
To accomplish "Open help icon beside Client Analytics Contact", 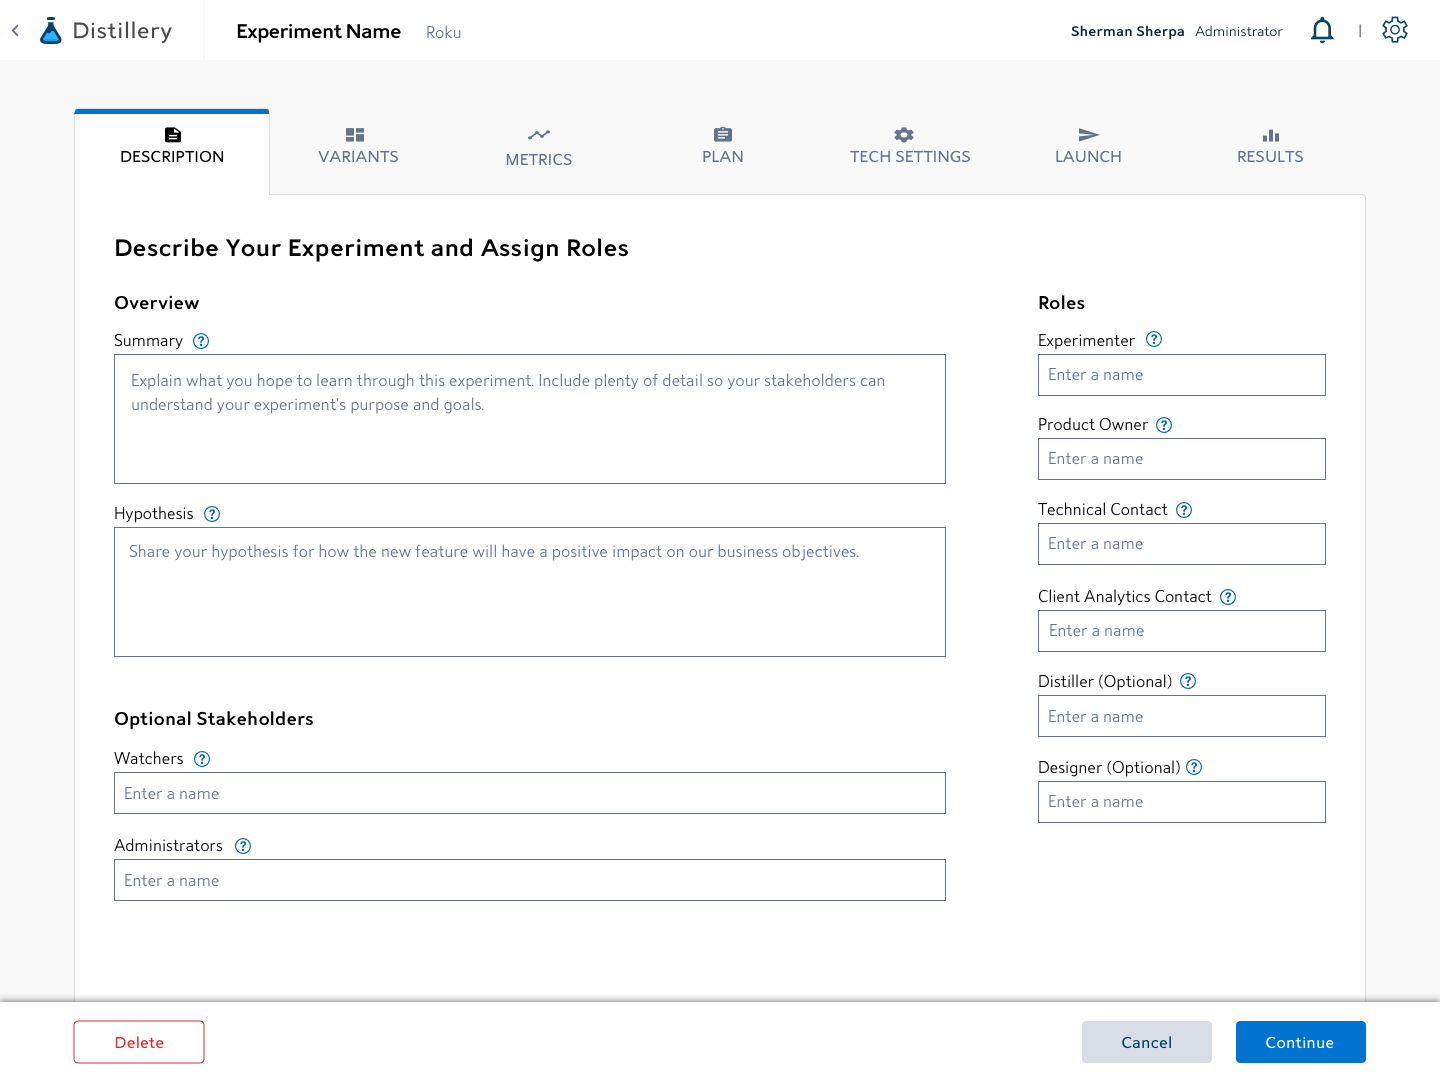I will click(x=1228, y=597).
